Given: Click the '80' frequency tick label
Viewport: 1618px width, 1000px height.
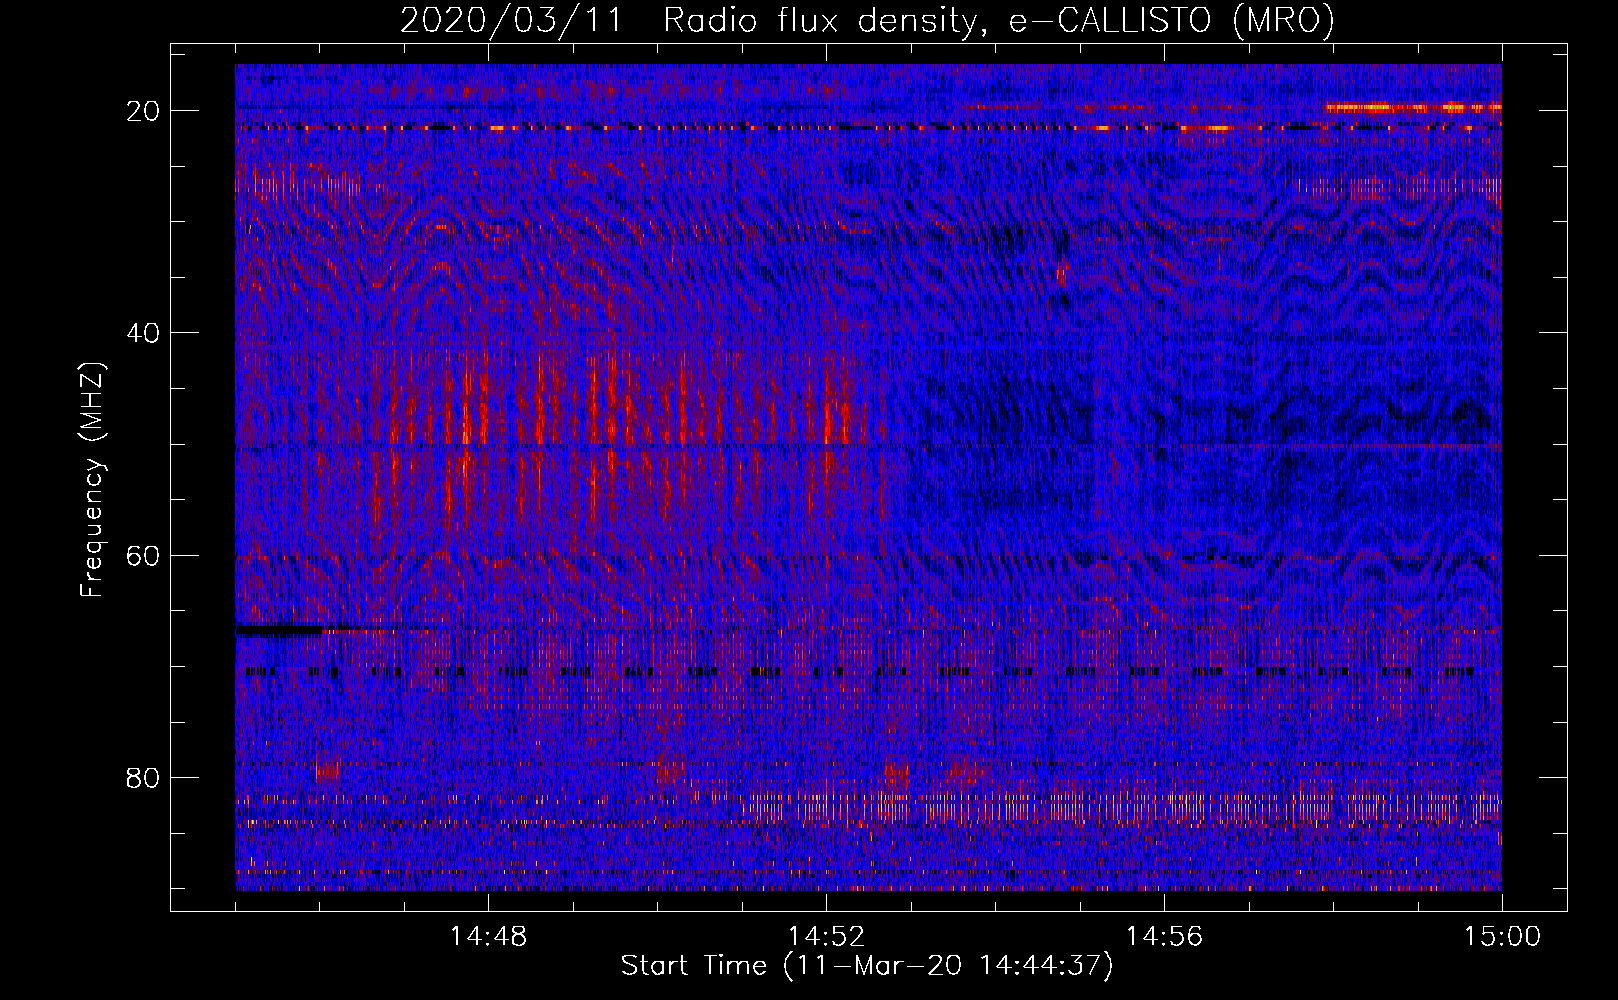Looking at the screenshot, I should [x=143, y=777].
